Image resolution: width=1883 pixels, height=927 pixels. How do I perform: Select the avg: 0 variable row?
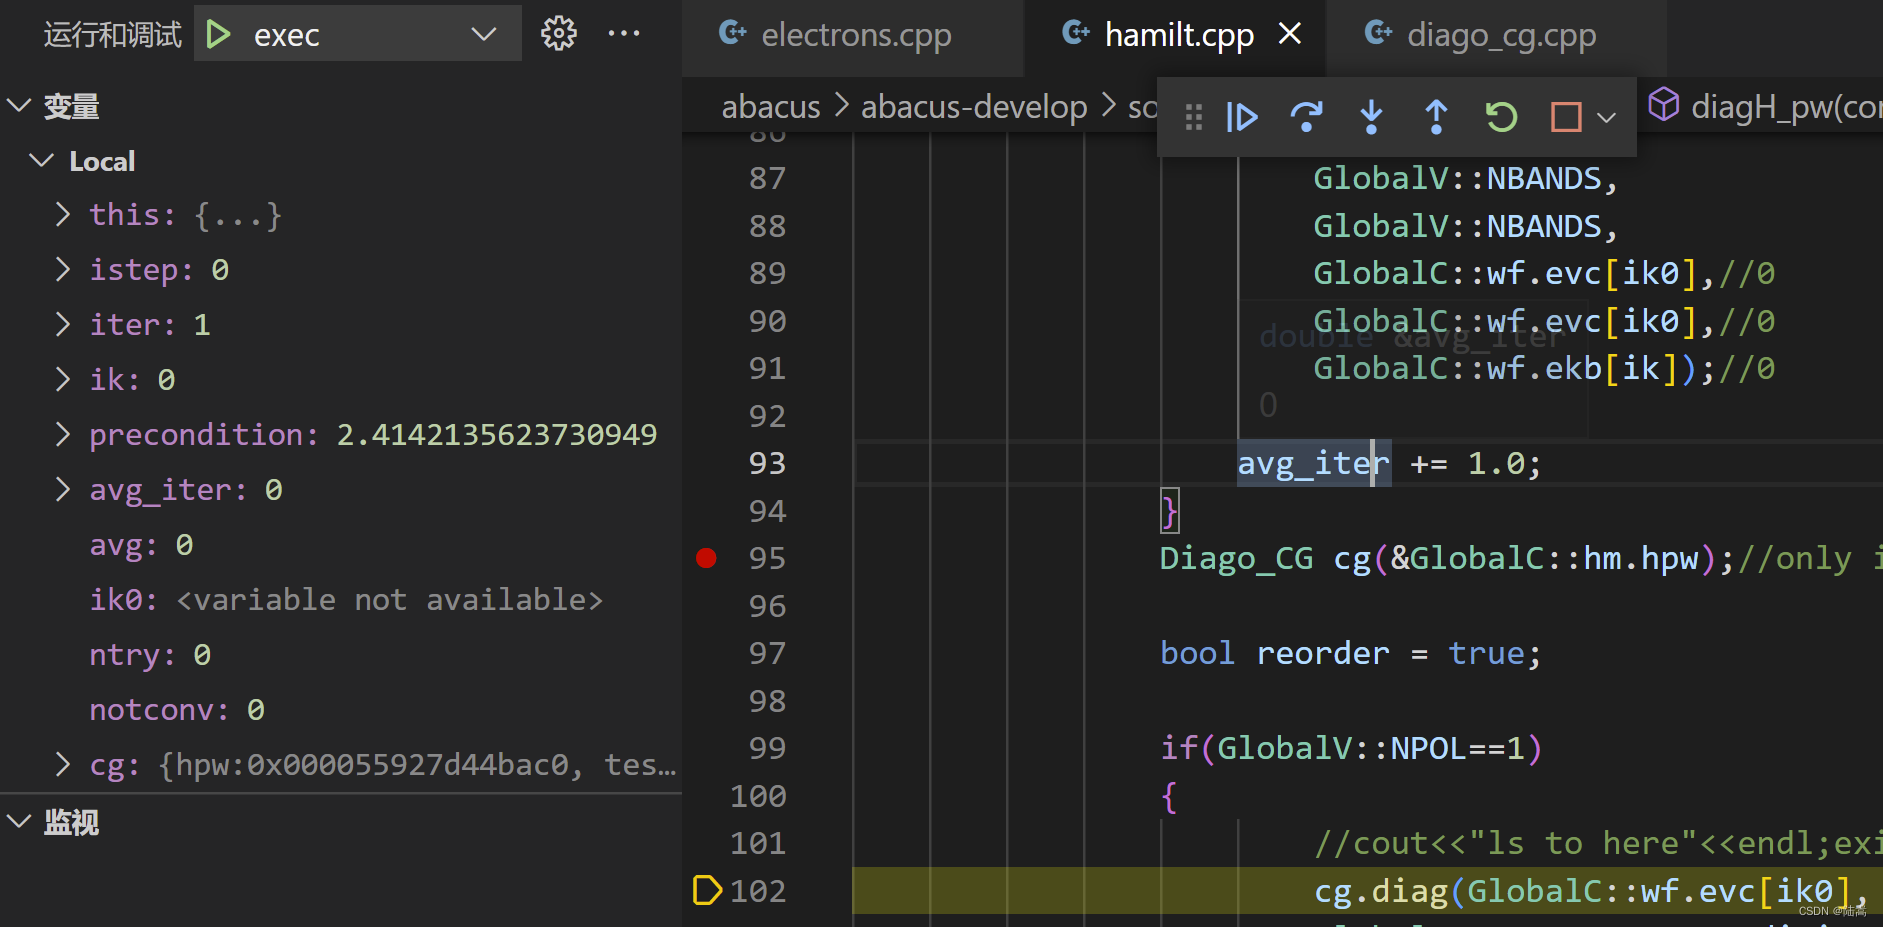click(x=340, y=545)
